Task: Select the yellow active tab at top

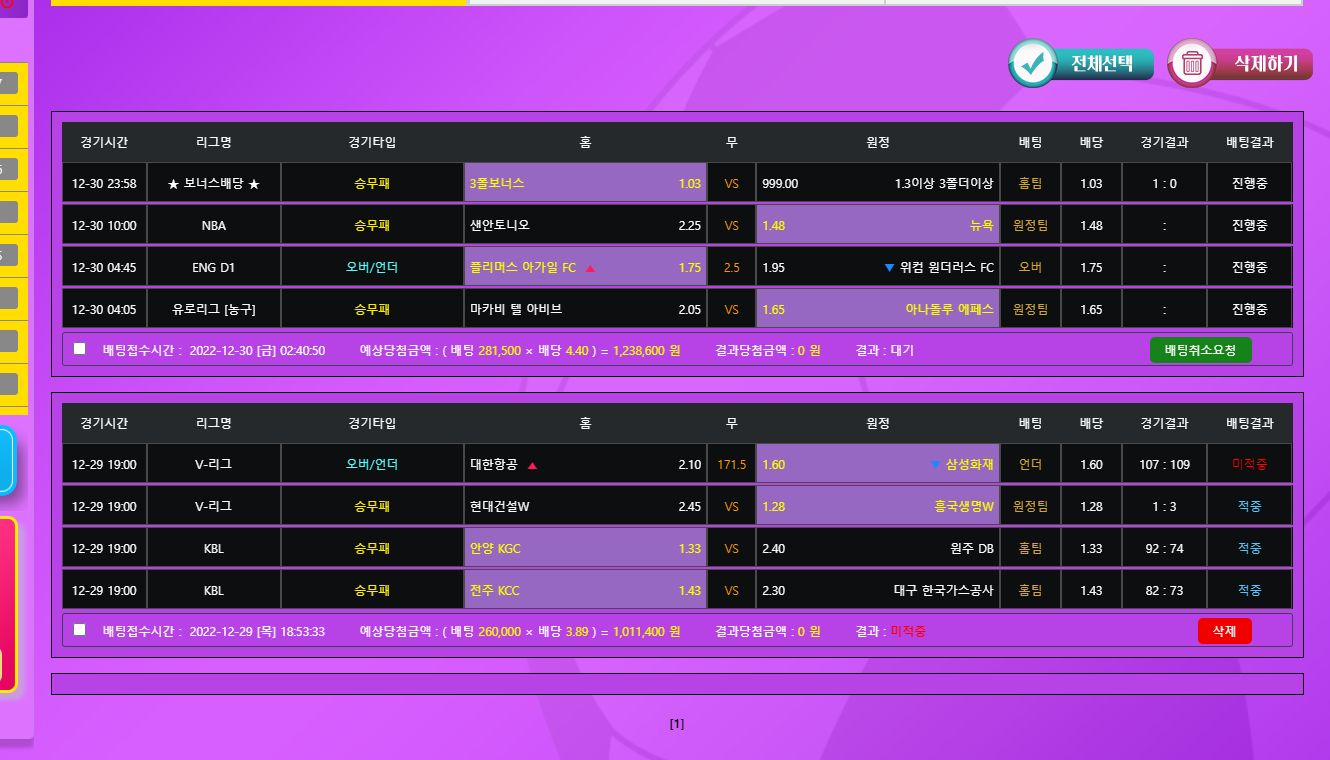Action: pos(258,3)
